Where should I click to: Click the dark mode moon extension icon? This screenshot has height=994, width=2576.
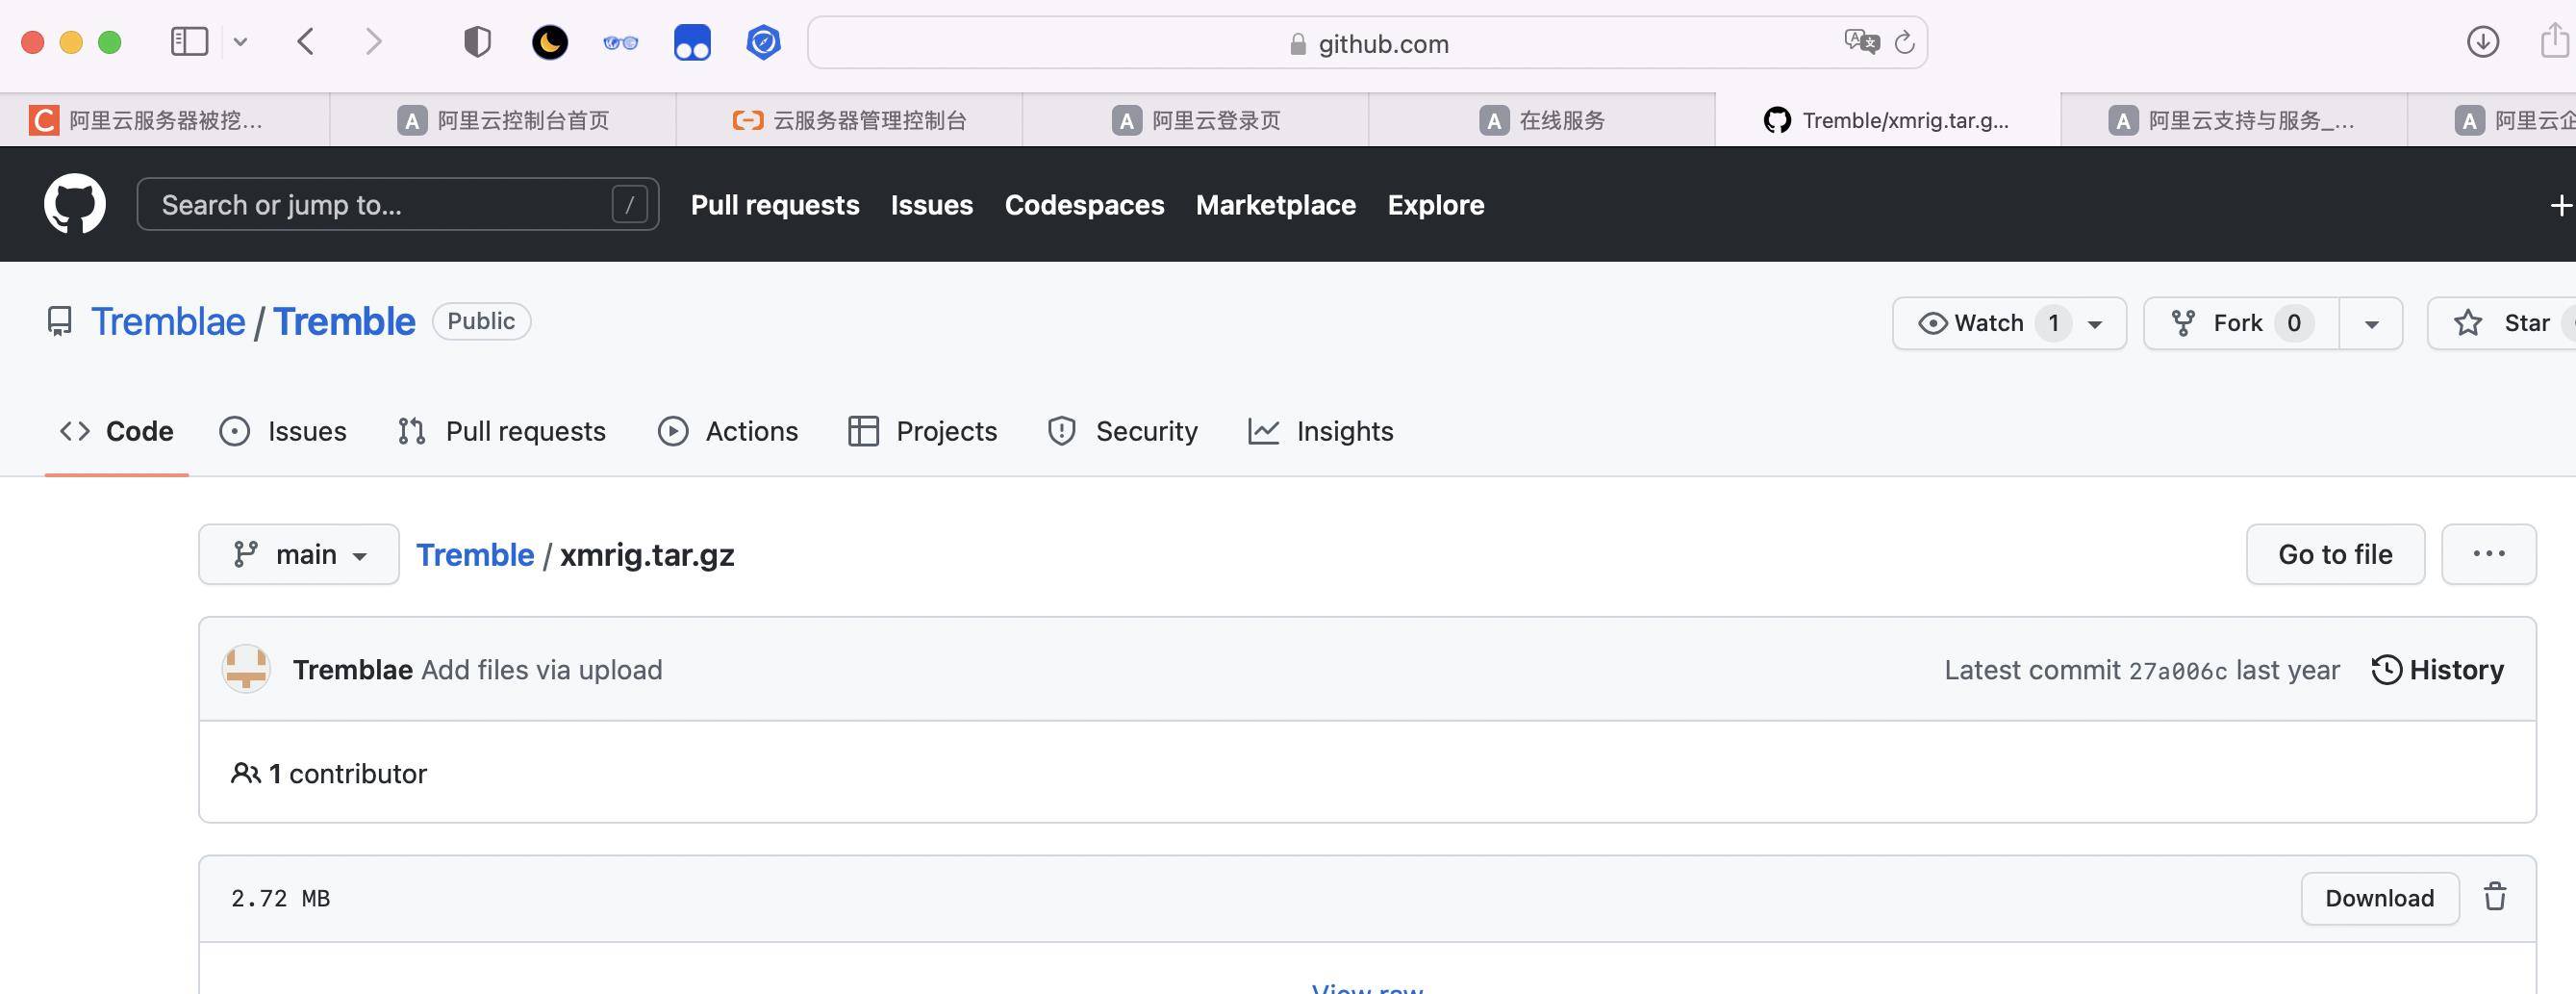tap(549, 42)
